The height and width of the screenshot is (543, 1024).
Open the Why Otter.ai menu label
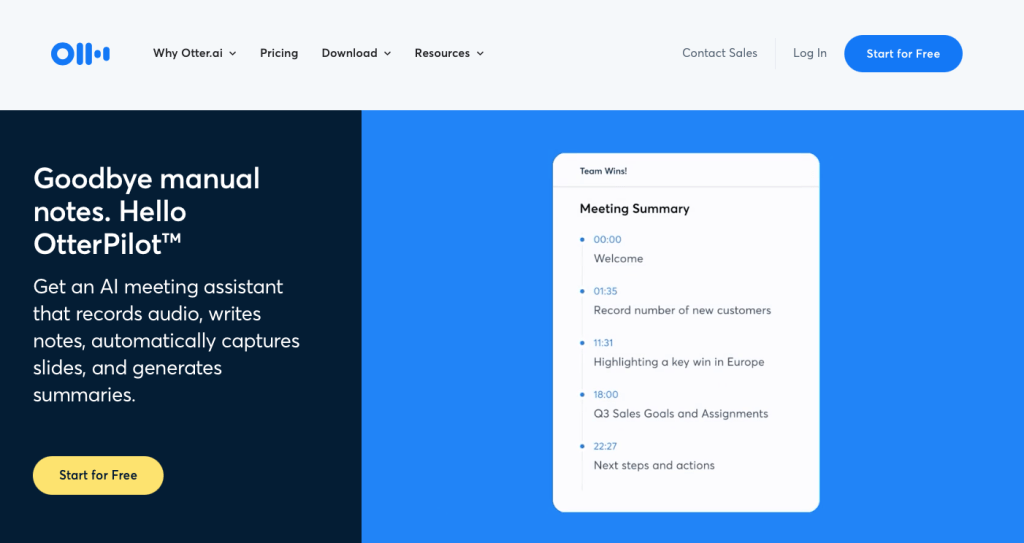[x=188, y=53]
